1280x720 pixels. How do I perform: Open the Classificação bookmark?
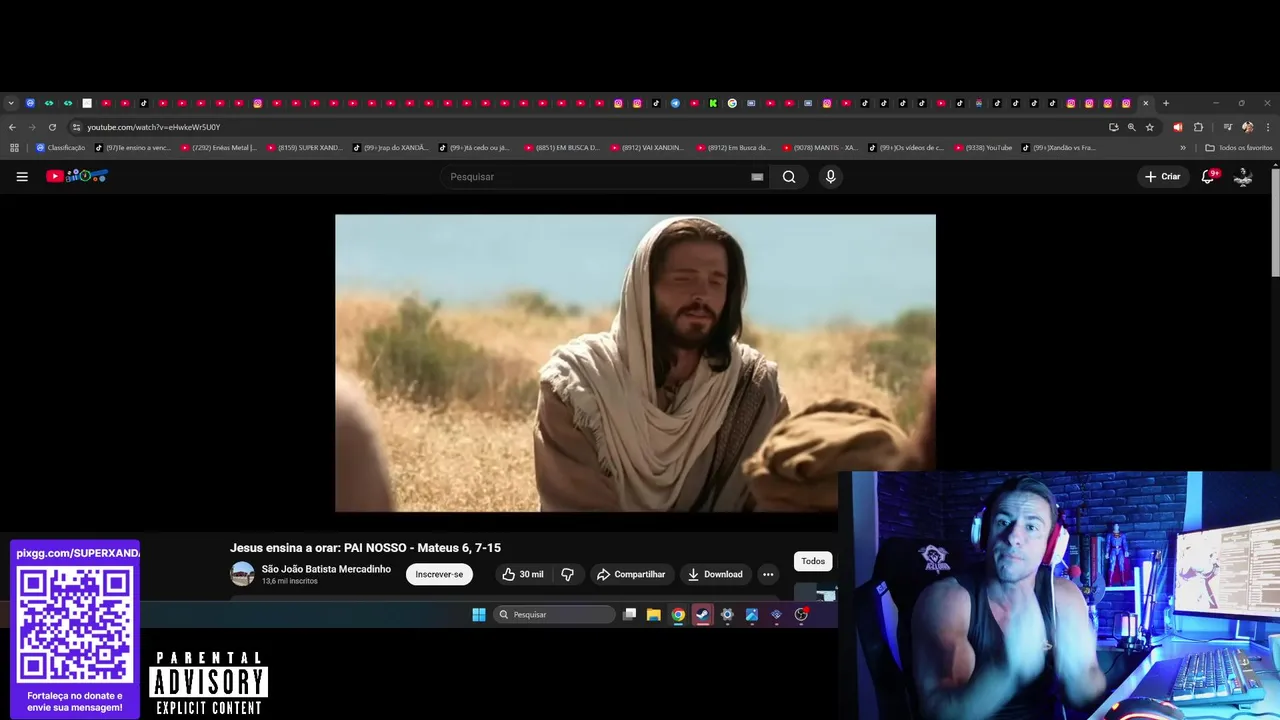pyautogui.click(x=61, y=147)
